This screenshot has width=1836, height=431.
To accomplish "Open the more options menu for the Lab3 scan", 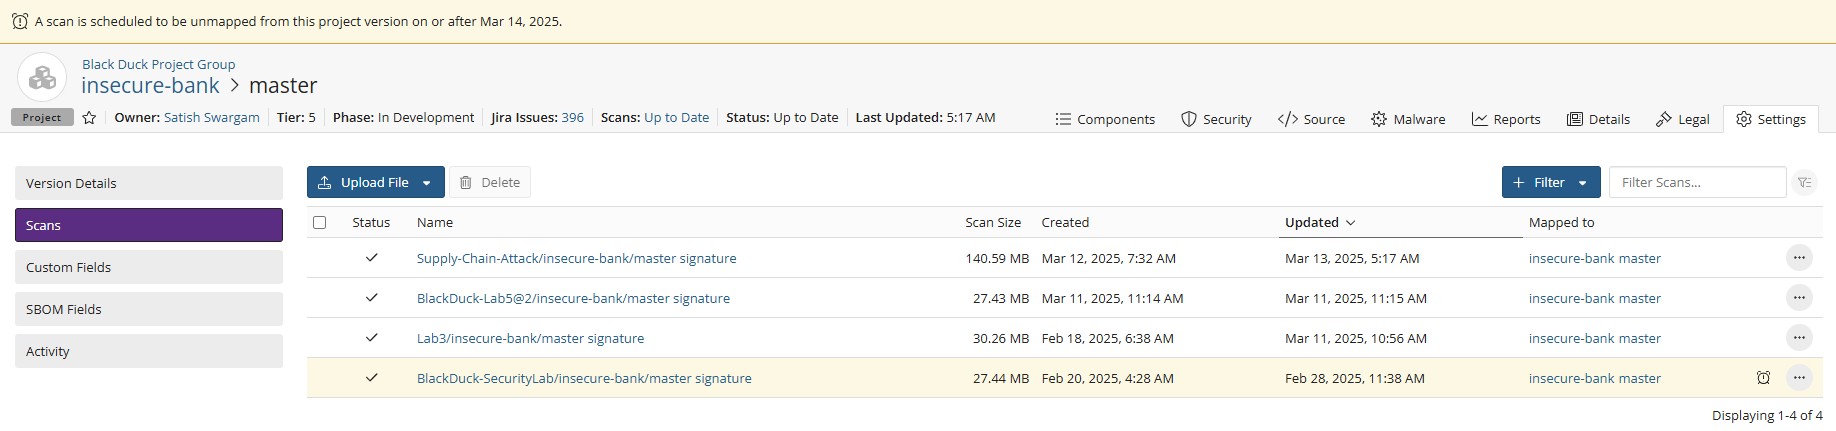I will pyautogui.click(x=1799, y=338).
